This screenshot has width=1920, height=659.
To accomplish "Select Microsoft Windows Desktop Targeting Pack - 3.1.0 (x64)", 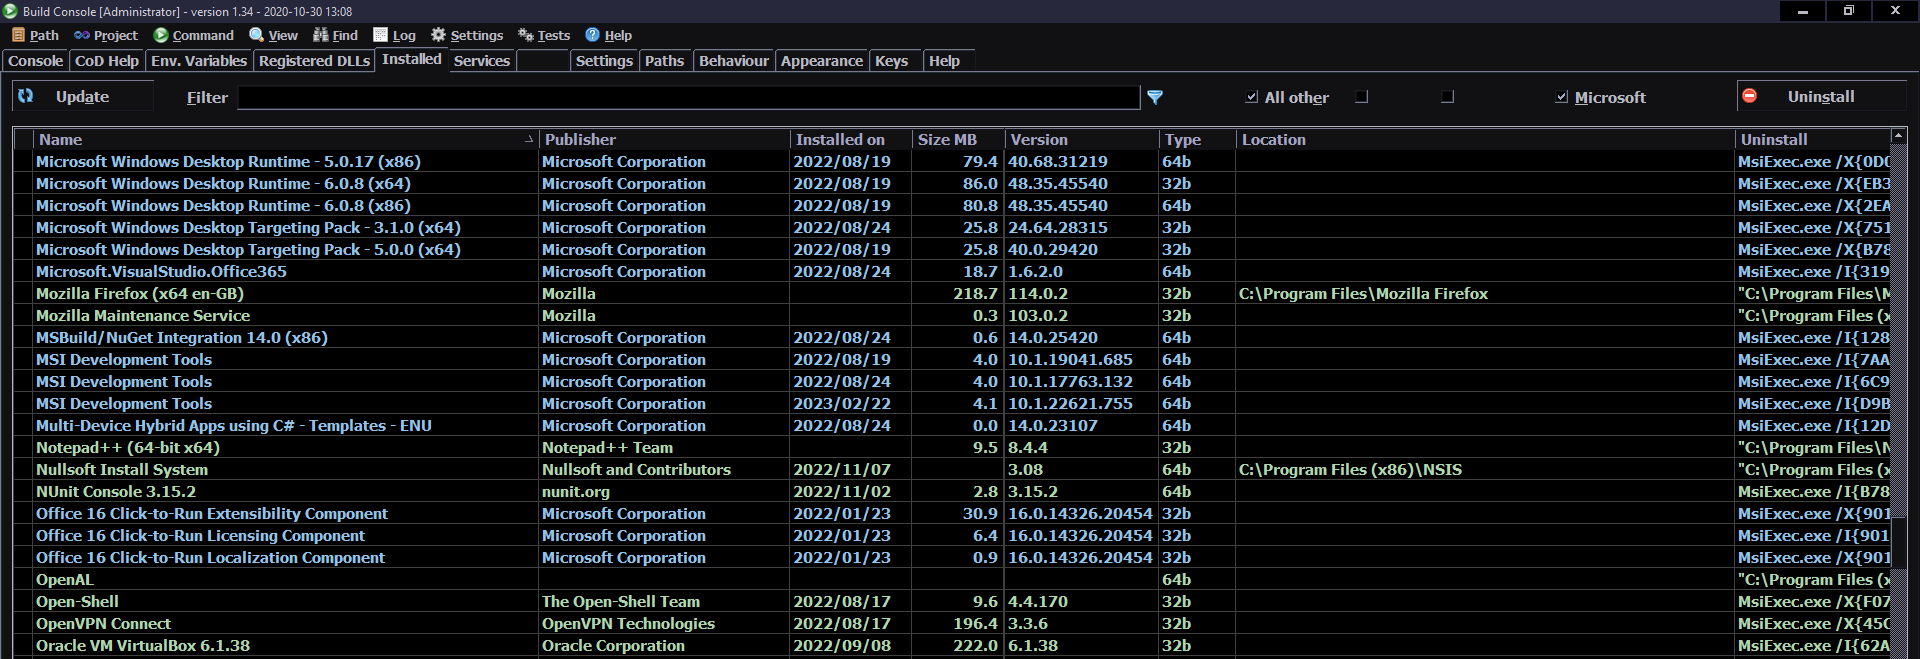I will pos(248,228).
